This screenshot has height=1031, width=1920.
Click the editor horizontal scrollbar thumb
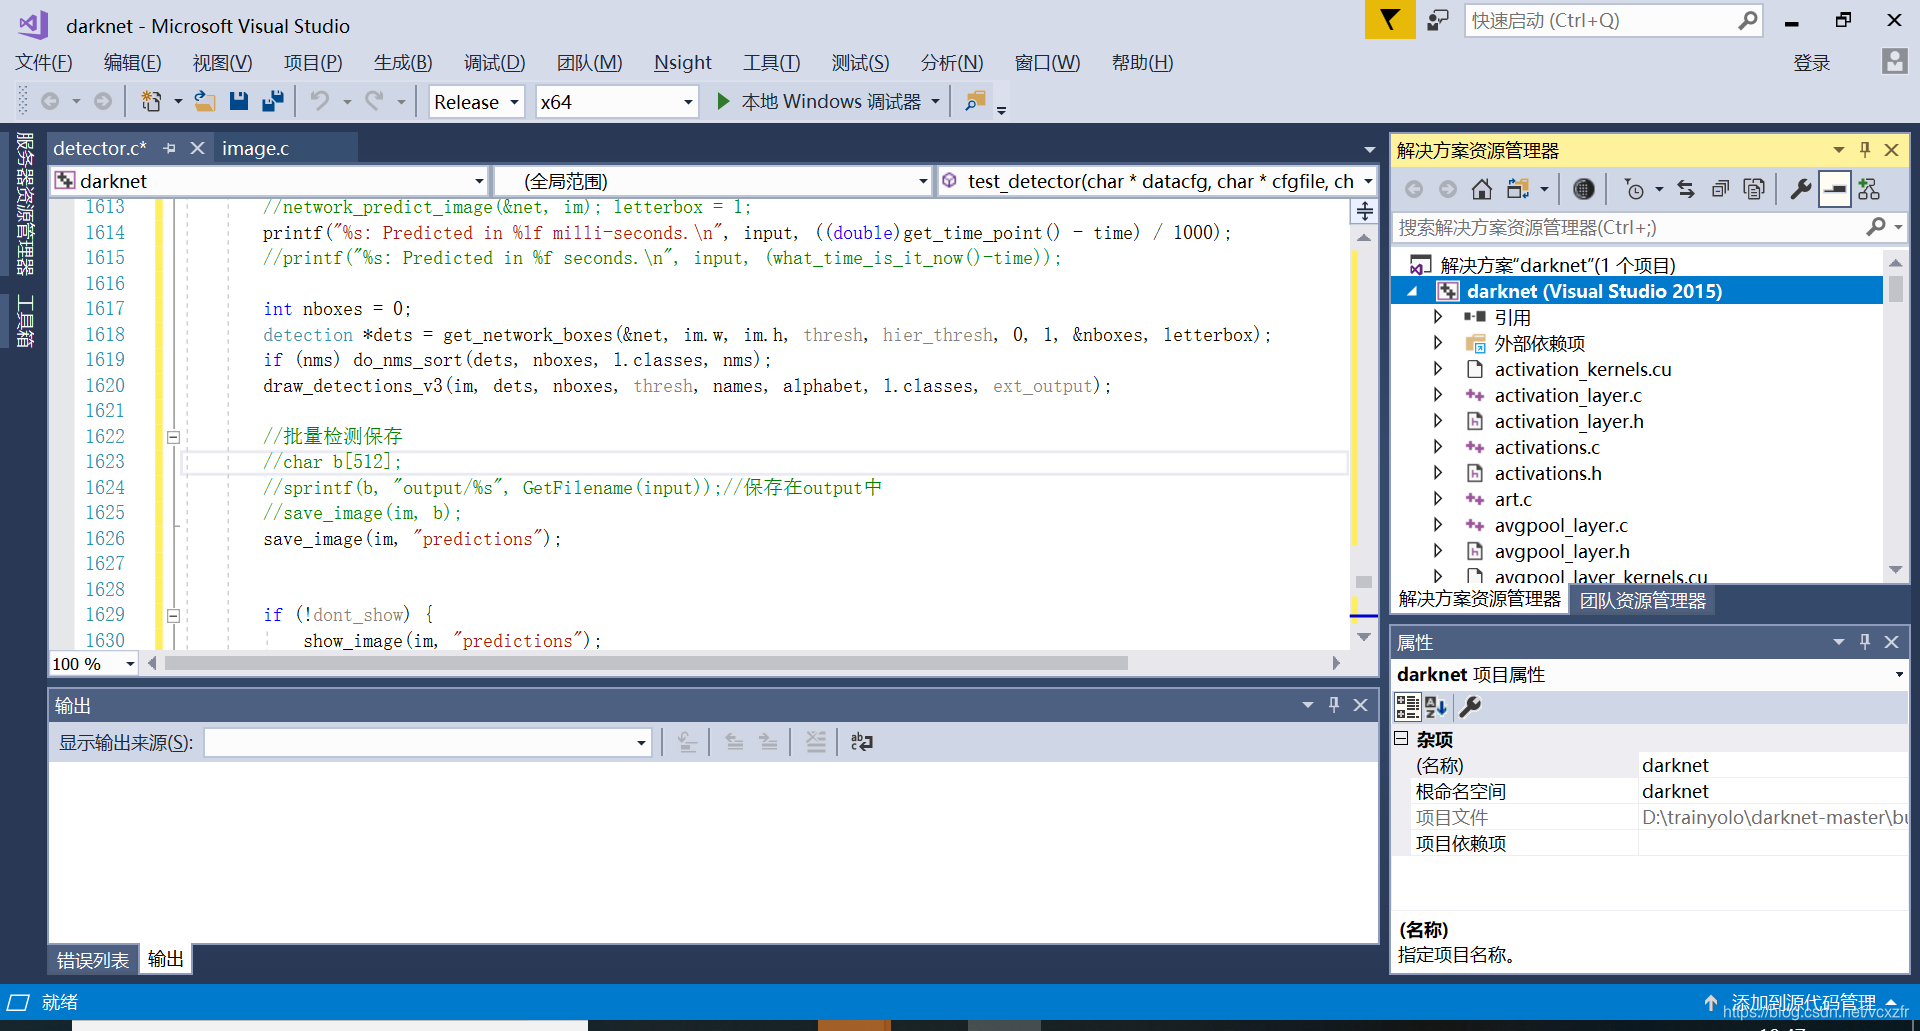pyautogui.click(x=646, y=663)
